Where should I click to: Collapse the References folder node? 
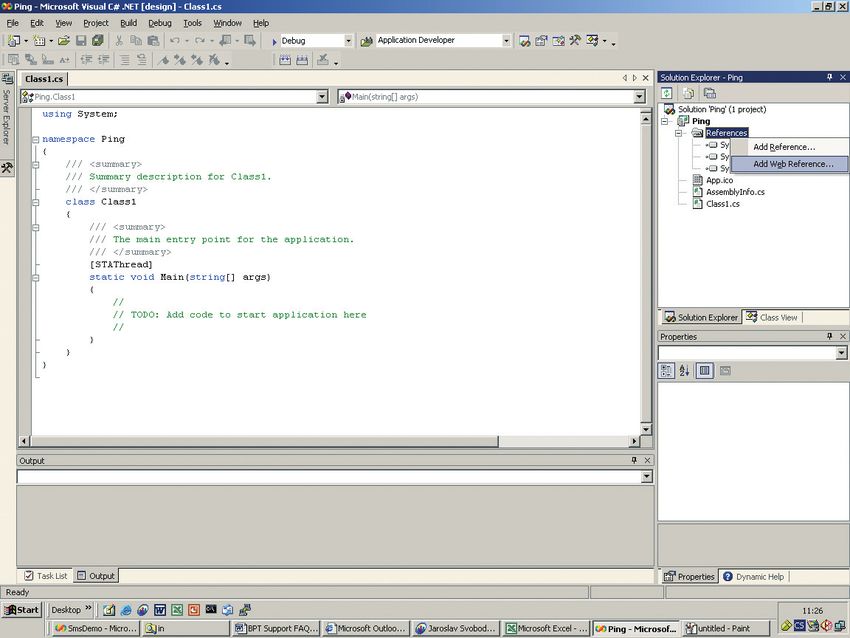point(678,133)
